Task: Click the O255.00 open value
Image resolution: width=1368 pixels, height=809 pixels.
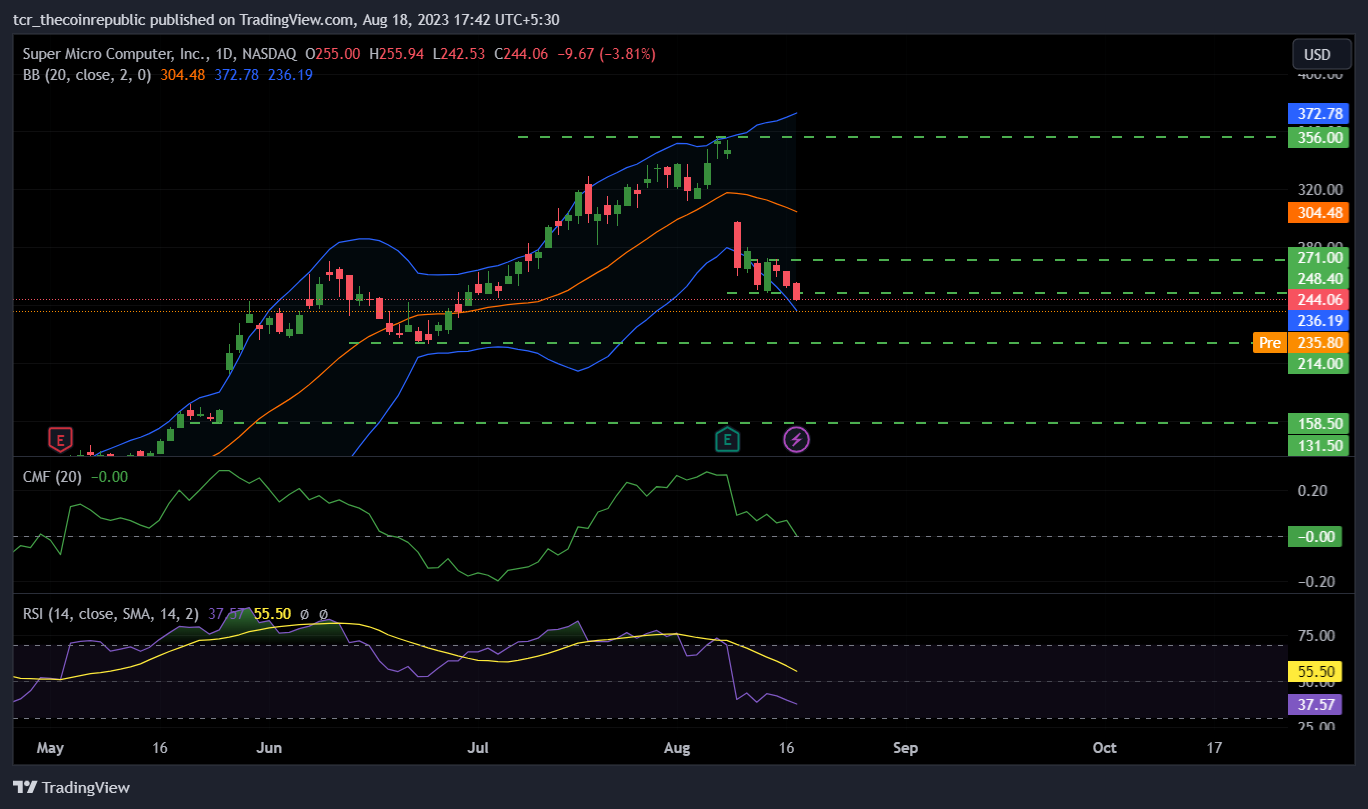Action: point(333,54)
